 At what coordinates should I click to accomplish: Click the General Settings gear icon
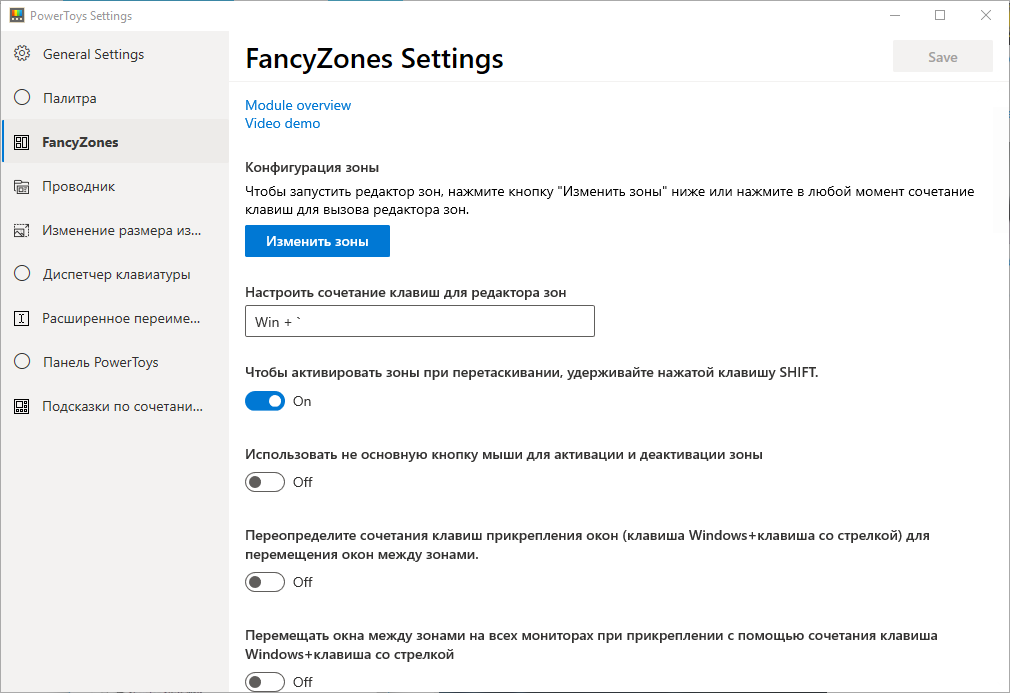[x=22, y=54]
